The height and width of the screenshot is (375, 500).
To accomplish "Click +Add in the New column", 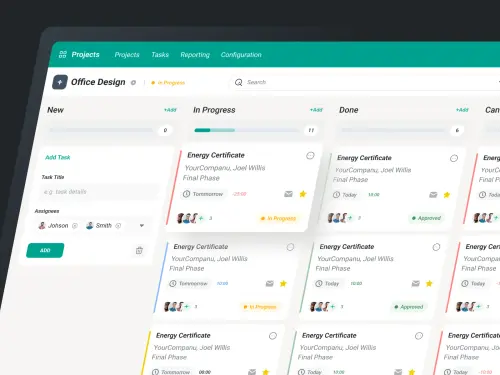I will pos(170,110).
